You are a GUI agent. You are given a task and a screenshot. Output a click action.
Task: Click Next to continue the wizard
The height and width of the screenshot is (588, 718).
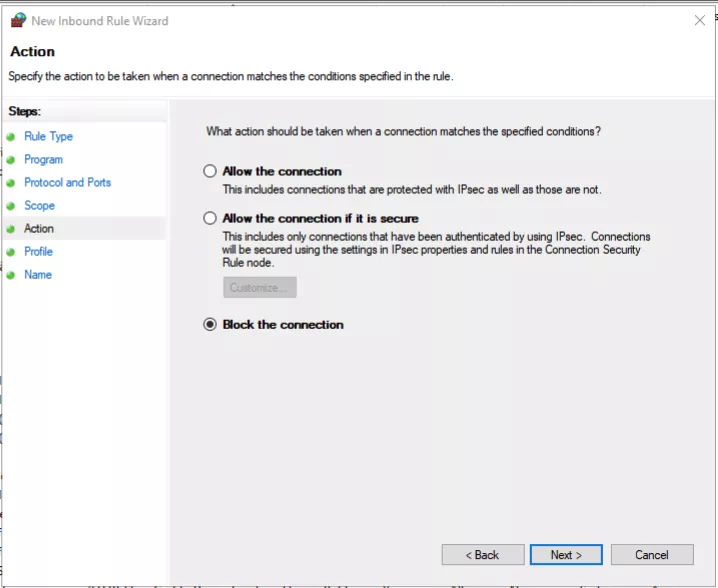[x=565, y=555]
